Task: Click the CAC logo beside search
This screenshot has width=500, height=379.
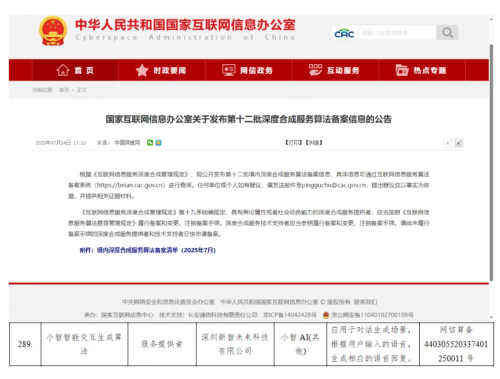Action: tap(344, 33)
